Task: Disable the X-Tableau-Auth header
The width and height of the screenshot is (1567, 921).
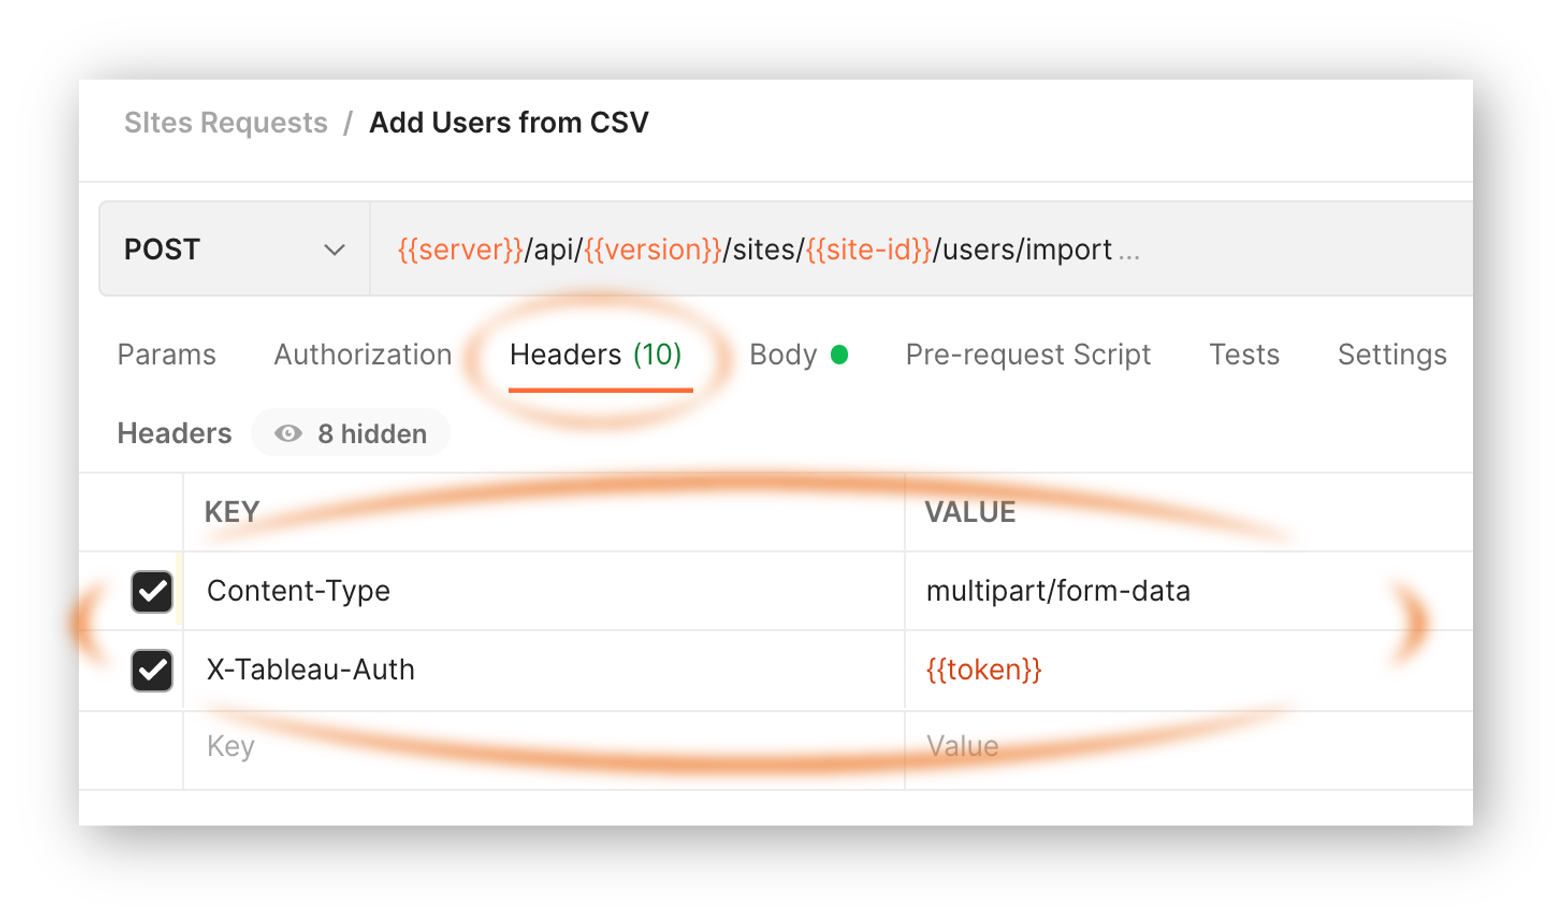Action: tap(152, 670)
